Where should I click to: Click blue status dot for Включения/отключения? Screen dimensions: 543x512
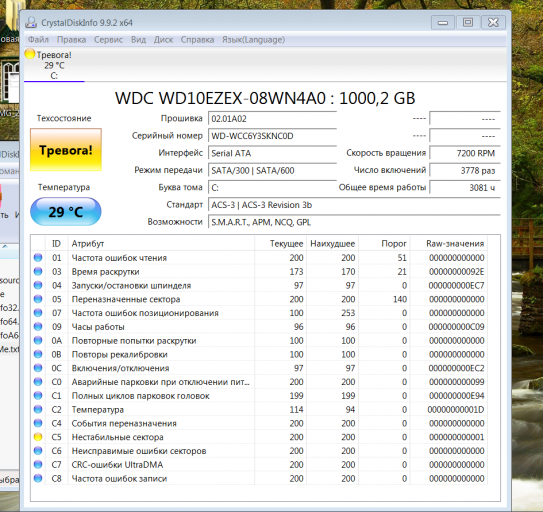[x=38, y=368]
